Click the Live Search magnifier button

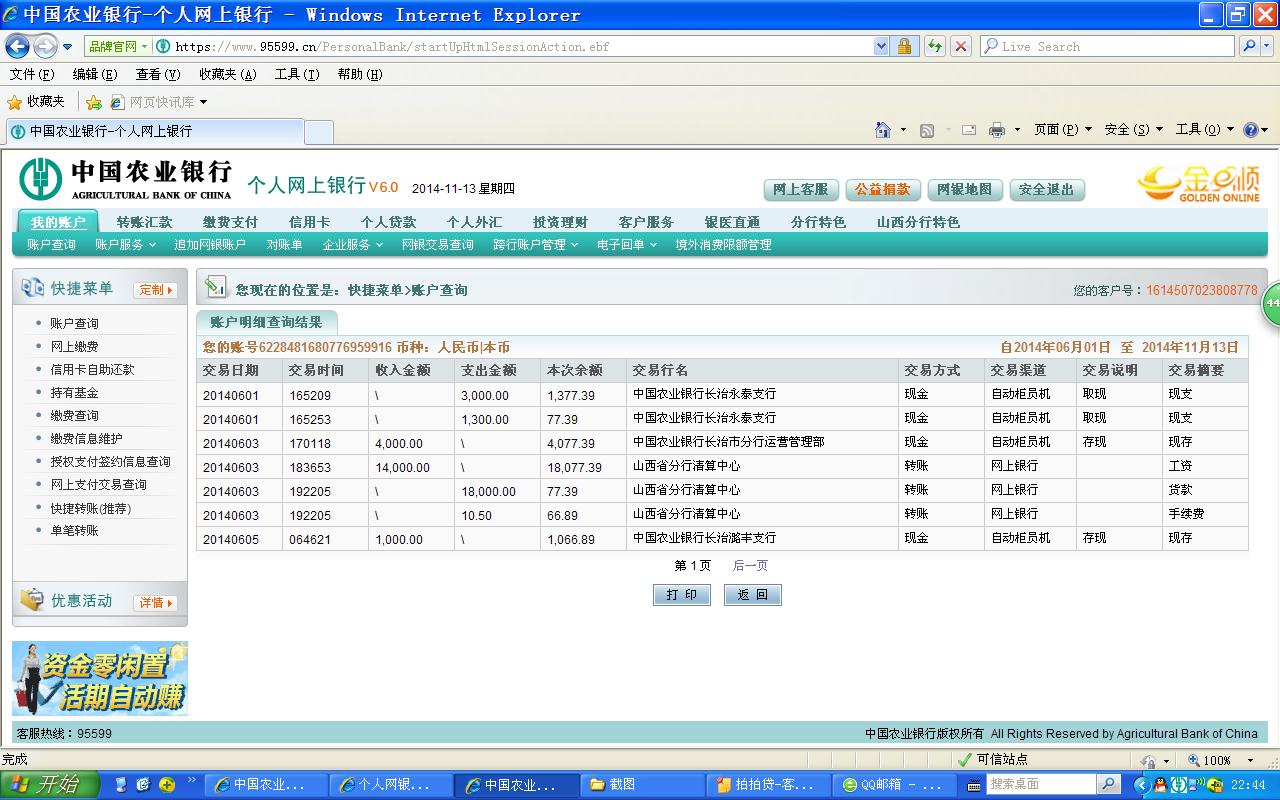click(1248, 46)
